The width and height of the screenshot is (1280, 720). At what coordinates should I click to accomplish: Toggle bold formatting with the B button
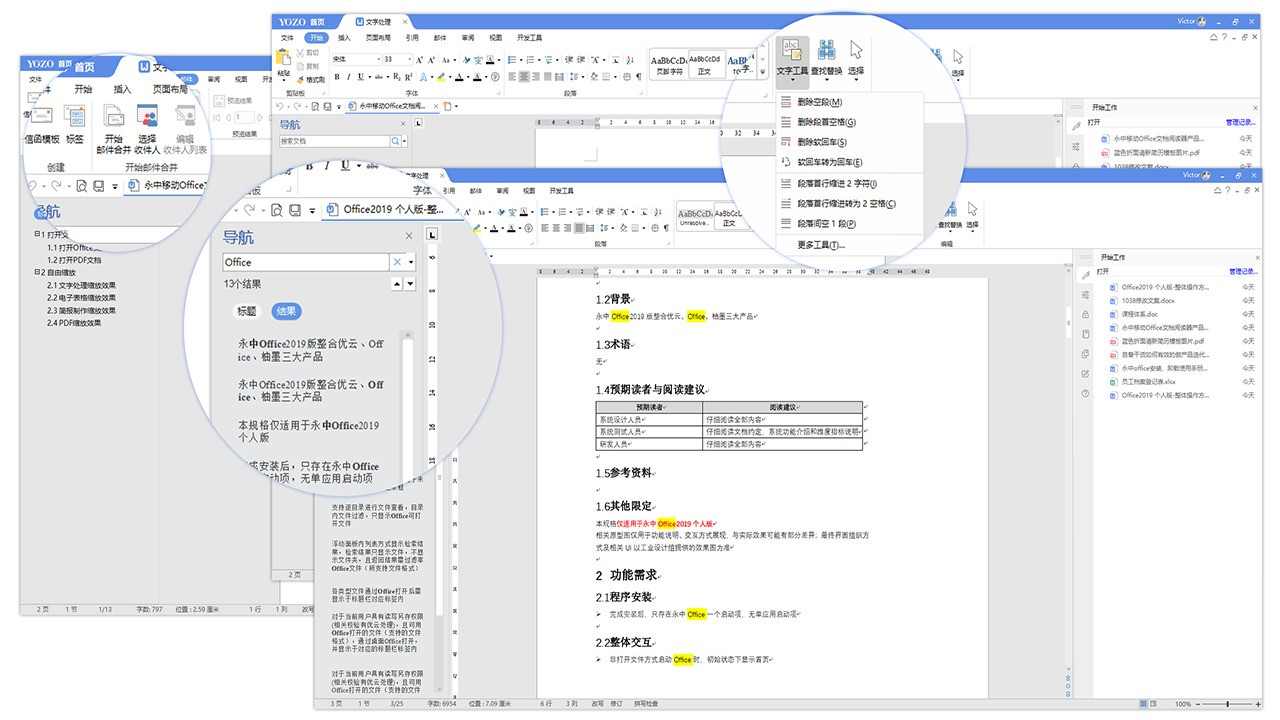337,76
